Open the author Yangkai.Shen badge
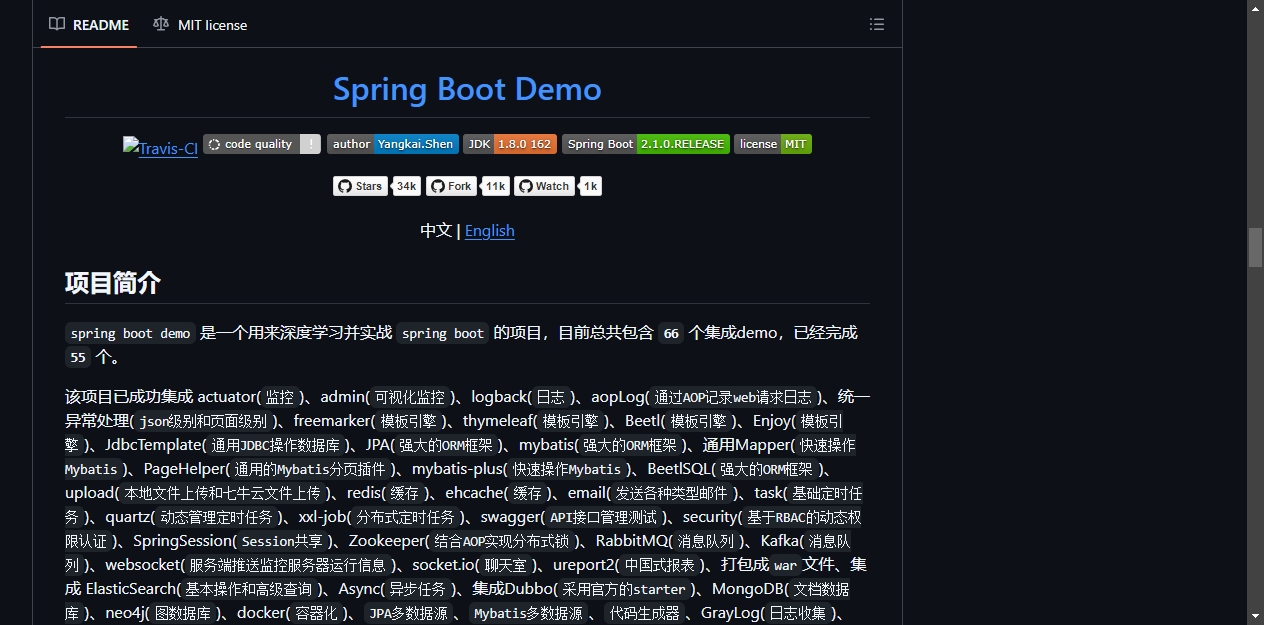The image size is (1264, 625). coord(393,144)
